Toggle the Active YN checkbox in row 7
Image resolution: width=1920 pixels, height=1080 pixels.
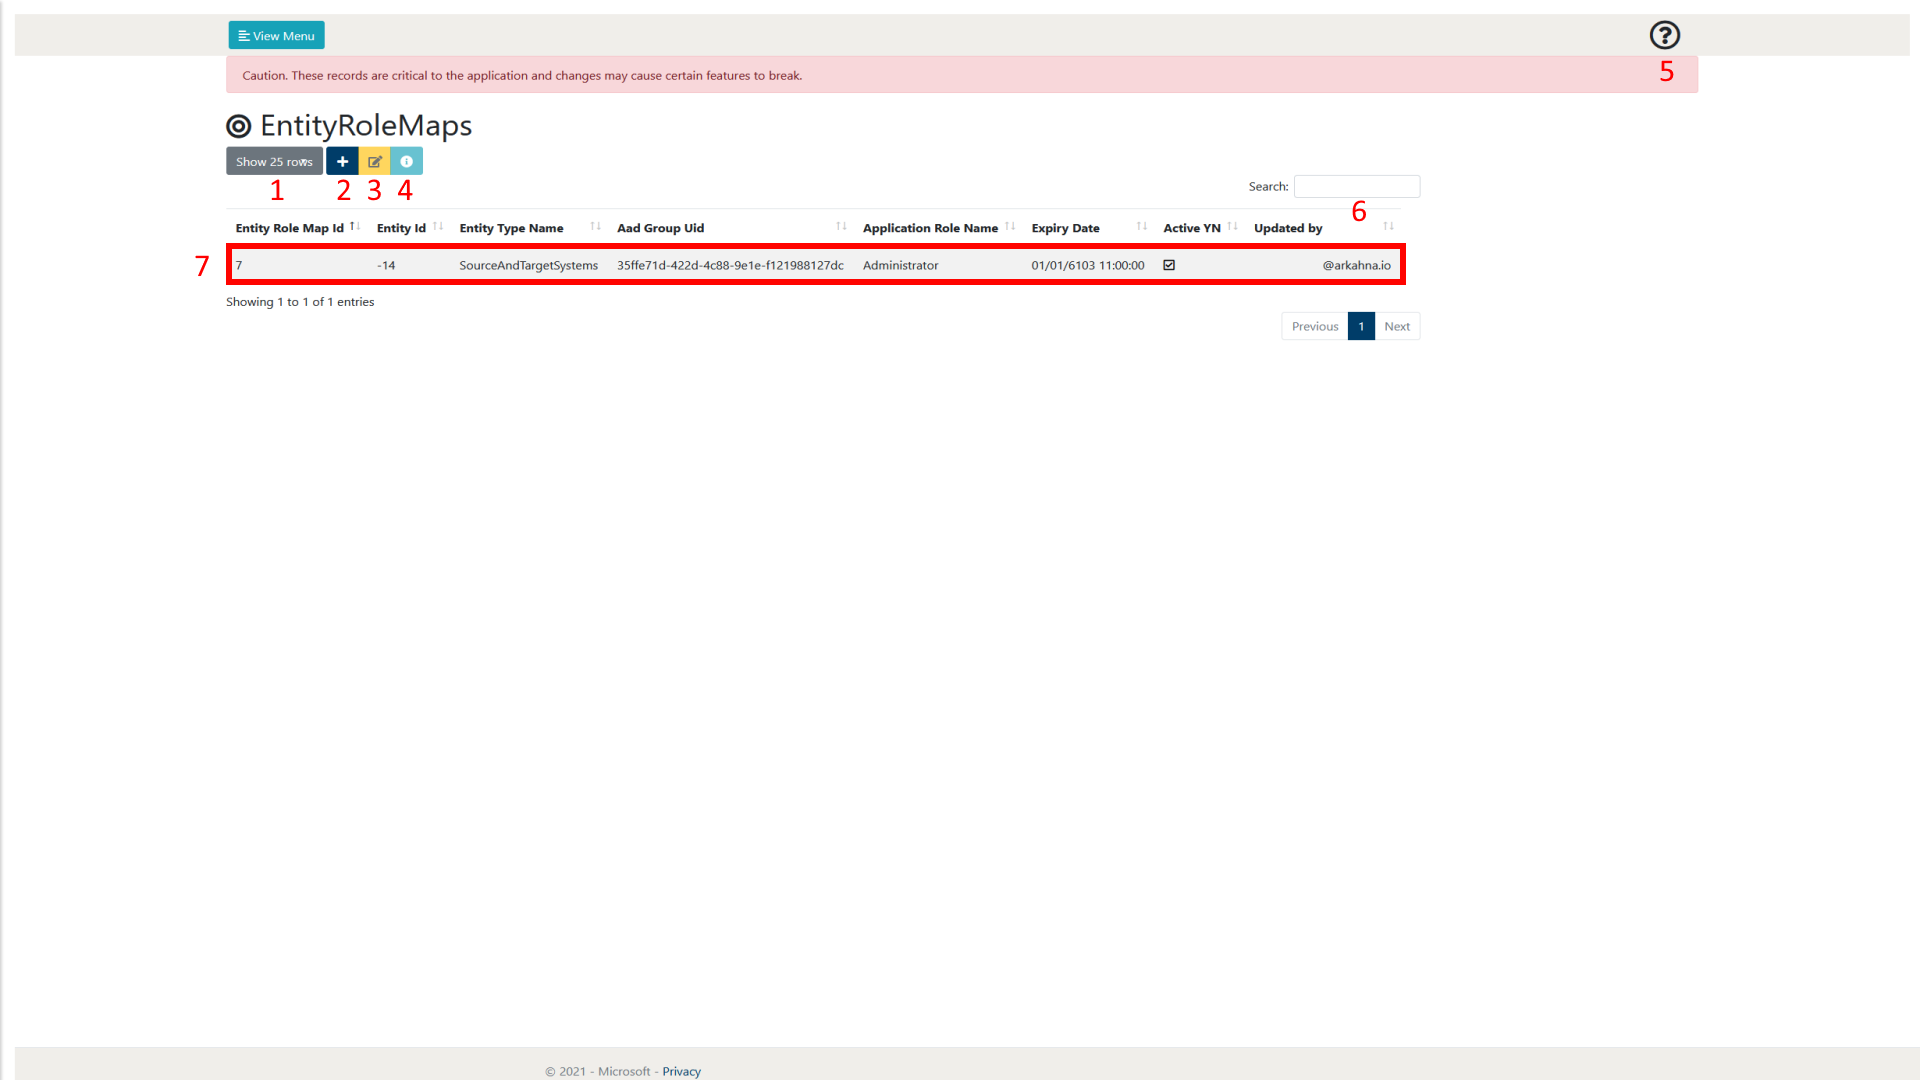(x=1169, y=265)
